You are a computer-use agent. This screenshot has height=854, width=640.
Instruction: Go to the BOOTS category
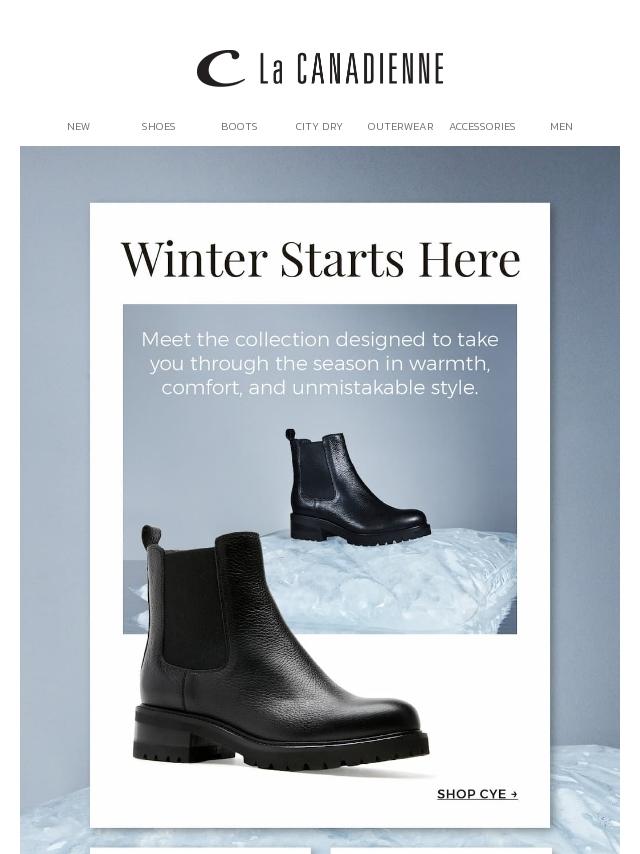pyautogui.click(x=239, y=126)
